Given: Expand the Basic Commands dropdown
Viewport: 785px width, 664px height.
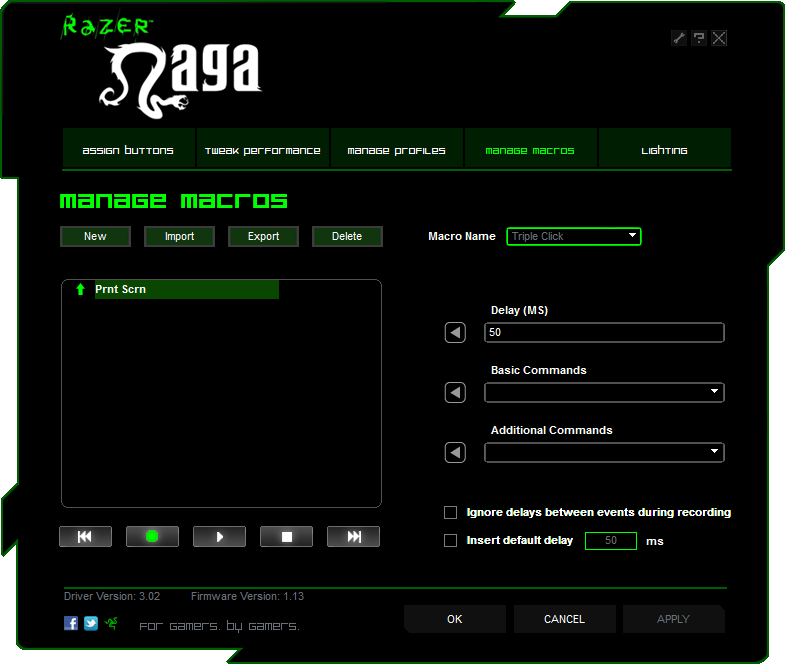Looking at the screenshot, I should pyautogui.click(x=604, y=393).
